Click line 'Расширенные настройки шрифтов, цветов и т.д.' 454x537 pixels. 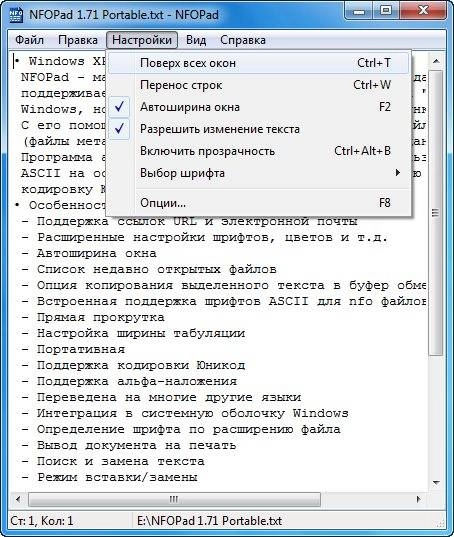click(212, 237)
